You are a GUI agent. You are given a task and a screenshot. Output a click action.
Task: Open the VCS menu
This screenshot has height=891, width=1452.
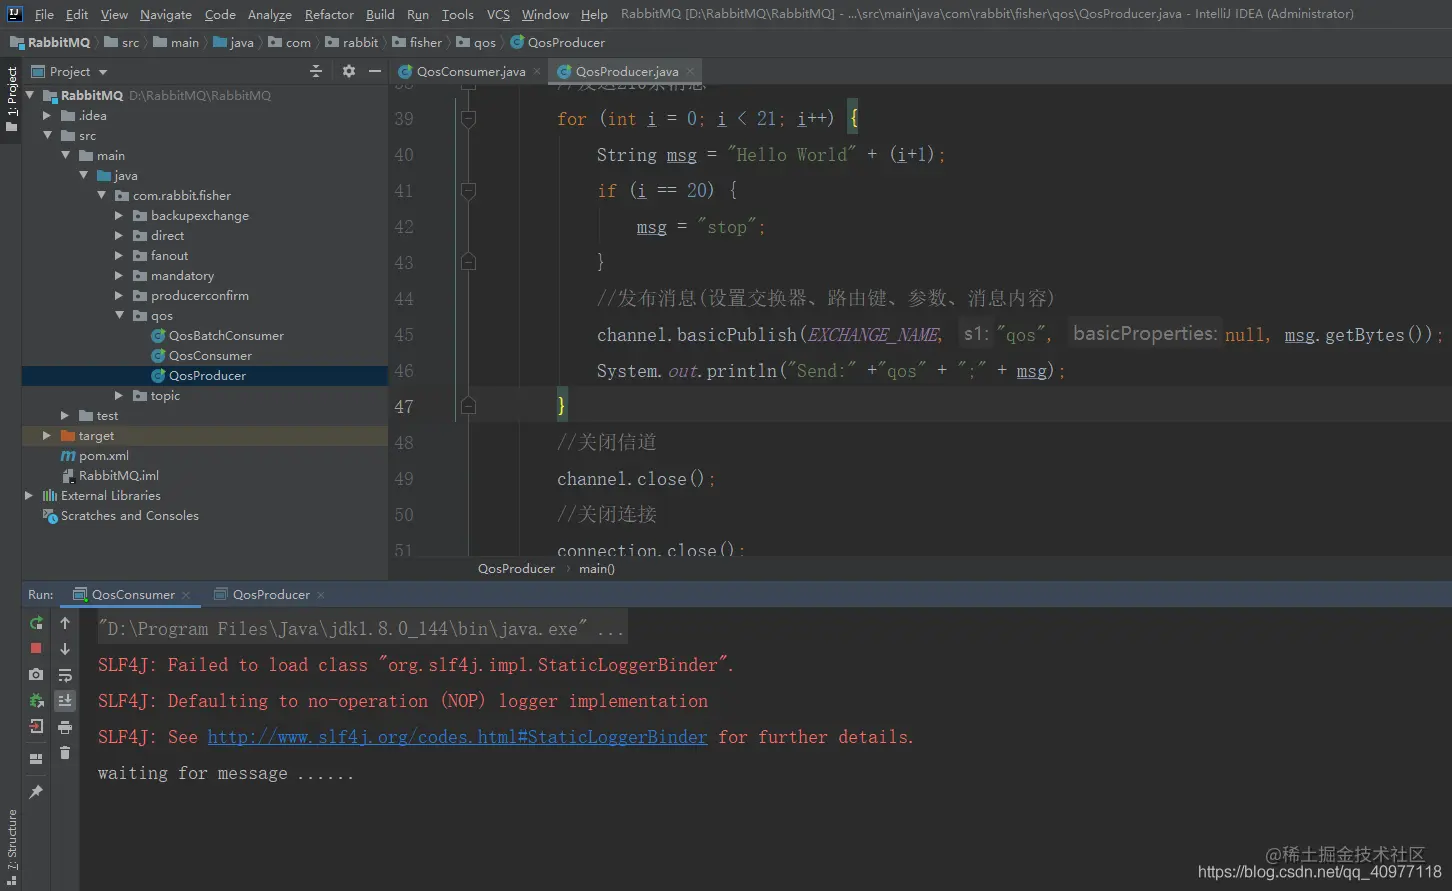coord(498,14)
